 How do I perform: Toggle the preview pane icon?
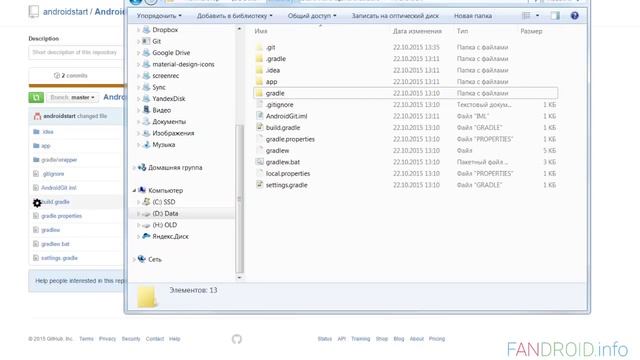point(555,16)
